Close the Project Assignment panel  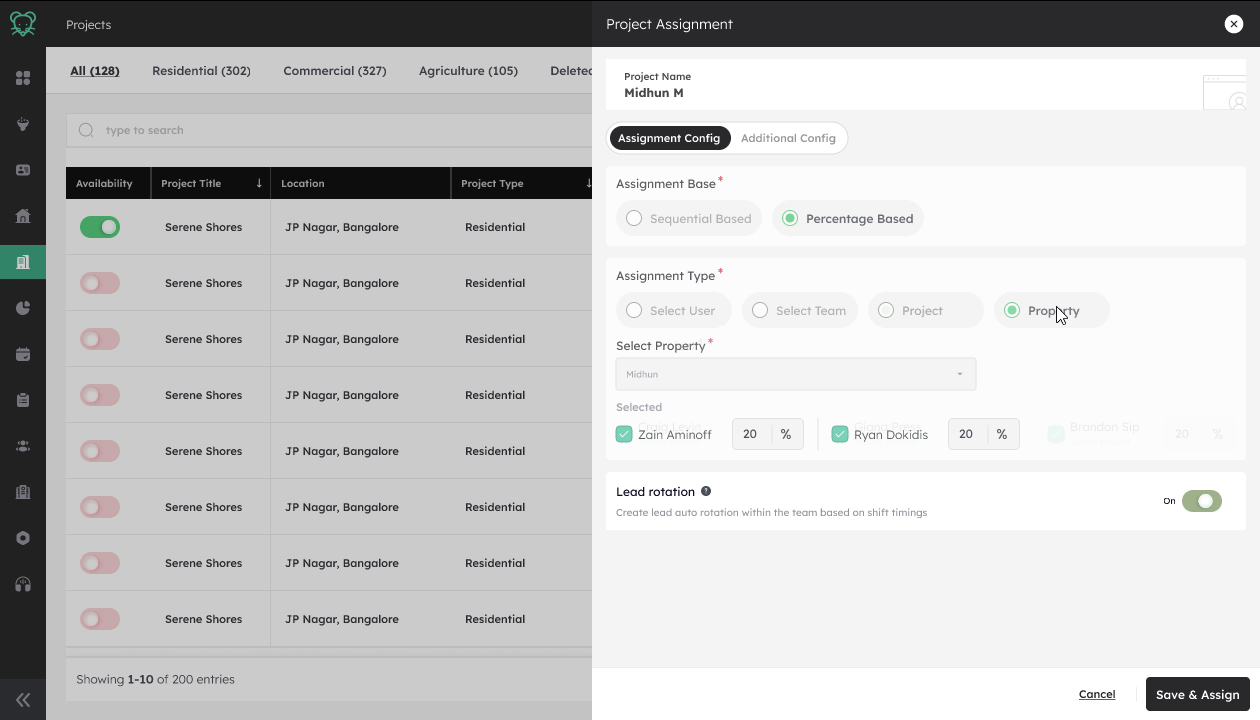point(1233,24)
